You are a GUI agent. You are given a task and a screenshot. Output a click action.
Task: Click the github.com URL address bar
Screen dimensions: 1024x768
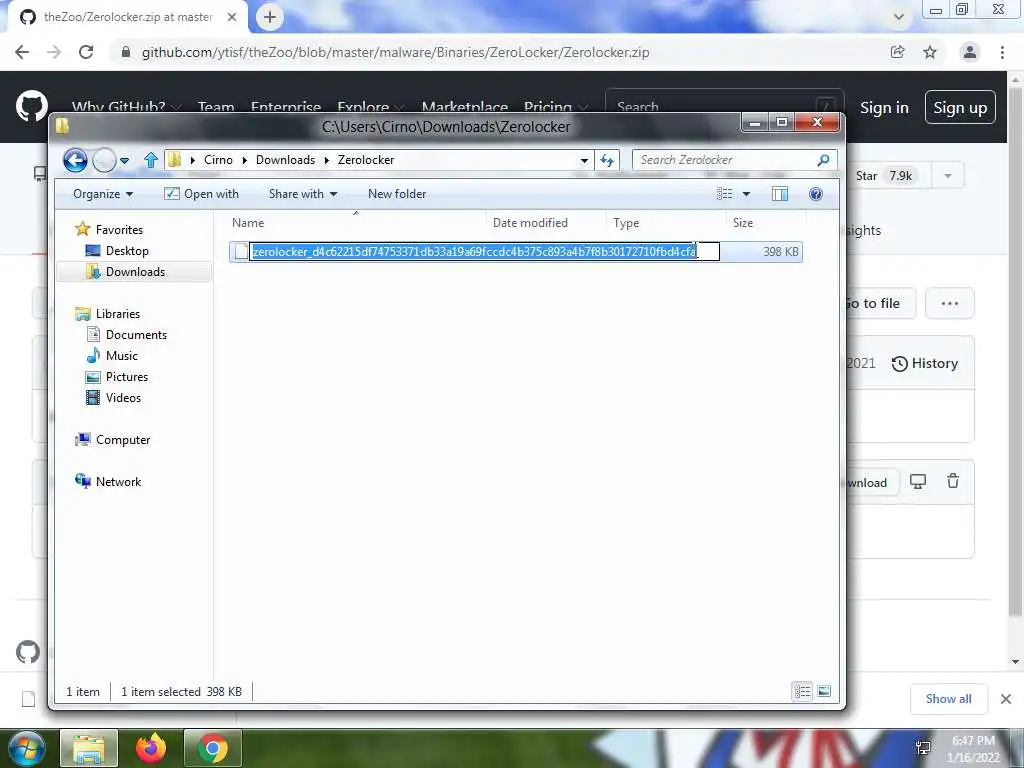[x=395, y=52]
